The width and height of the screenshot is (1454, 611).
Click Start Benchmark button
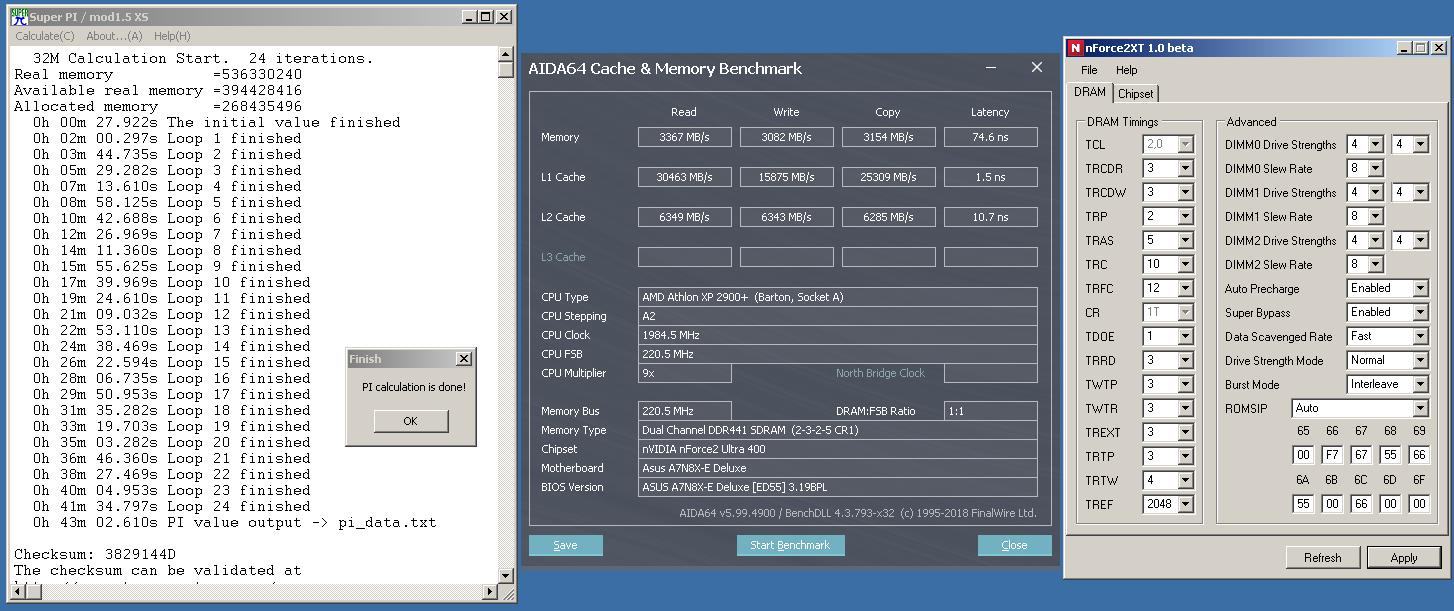(x=790, y=545)
